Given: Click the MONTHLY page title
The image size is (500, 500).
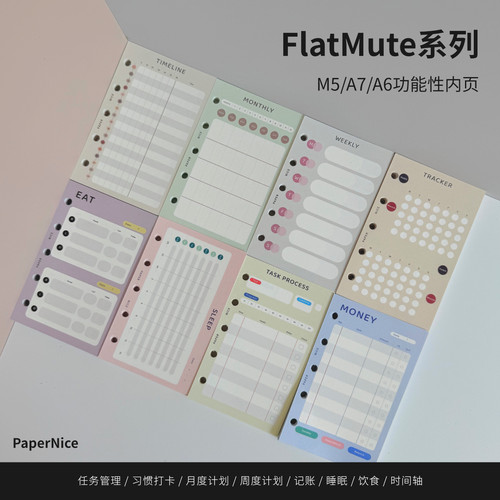Looking at the screenshot, I should click(x=258, y=105).
